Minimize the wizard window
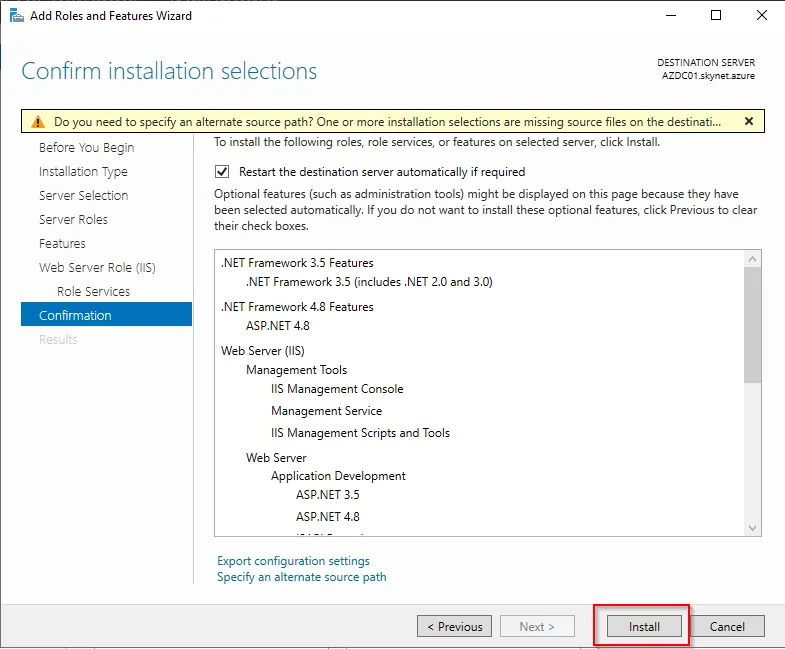 point(671,16)
